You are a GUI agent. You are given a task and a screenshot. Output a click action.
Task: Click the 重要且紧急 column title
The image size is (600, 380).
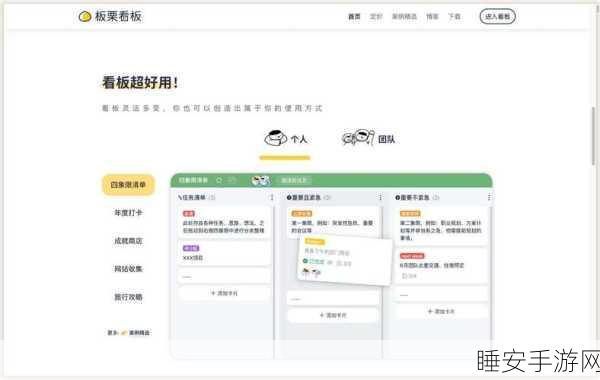pos(303,197)
